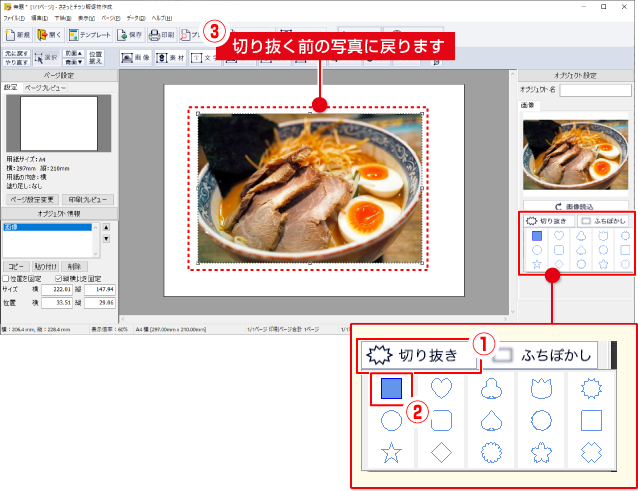
Task: Click the 表示倍率 zoom status text
Action: 109,329
